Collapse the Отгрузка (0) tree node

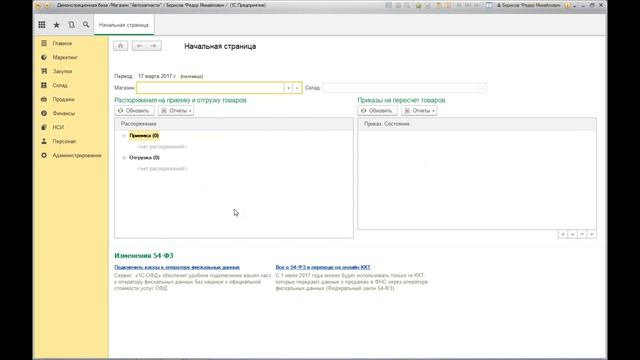124,158
